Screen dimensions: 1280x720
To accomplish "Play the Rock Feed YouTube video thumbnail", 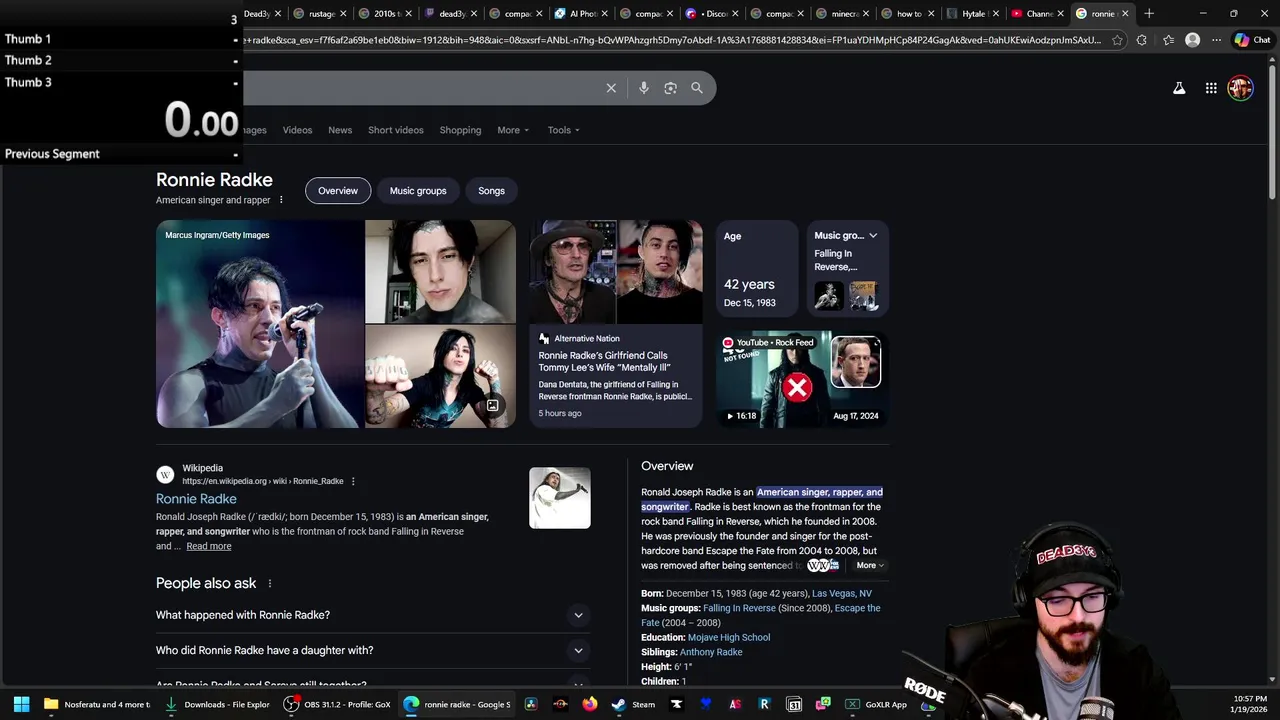I will pyautogui.click(x=802, y=380).
